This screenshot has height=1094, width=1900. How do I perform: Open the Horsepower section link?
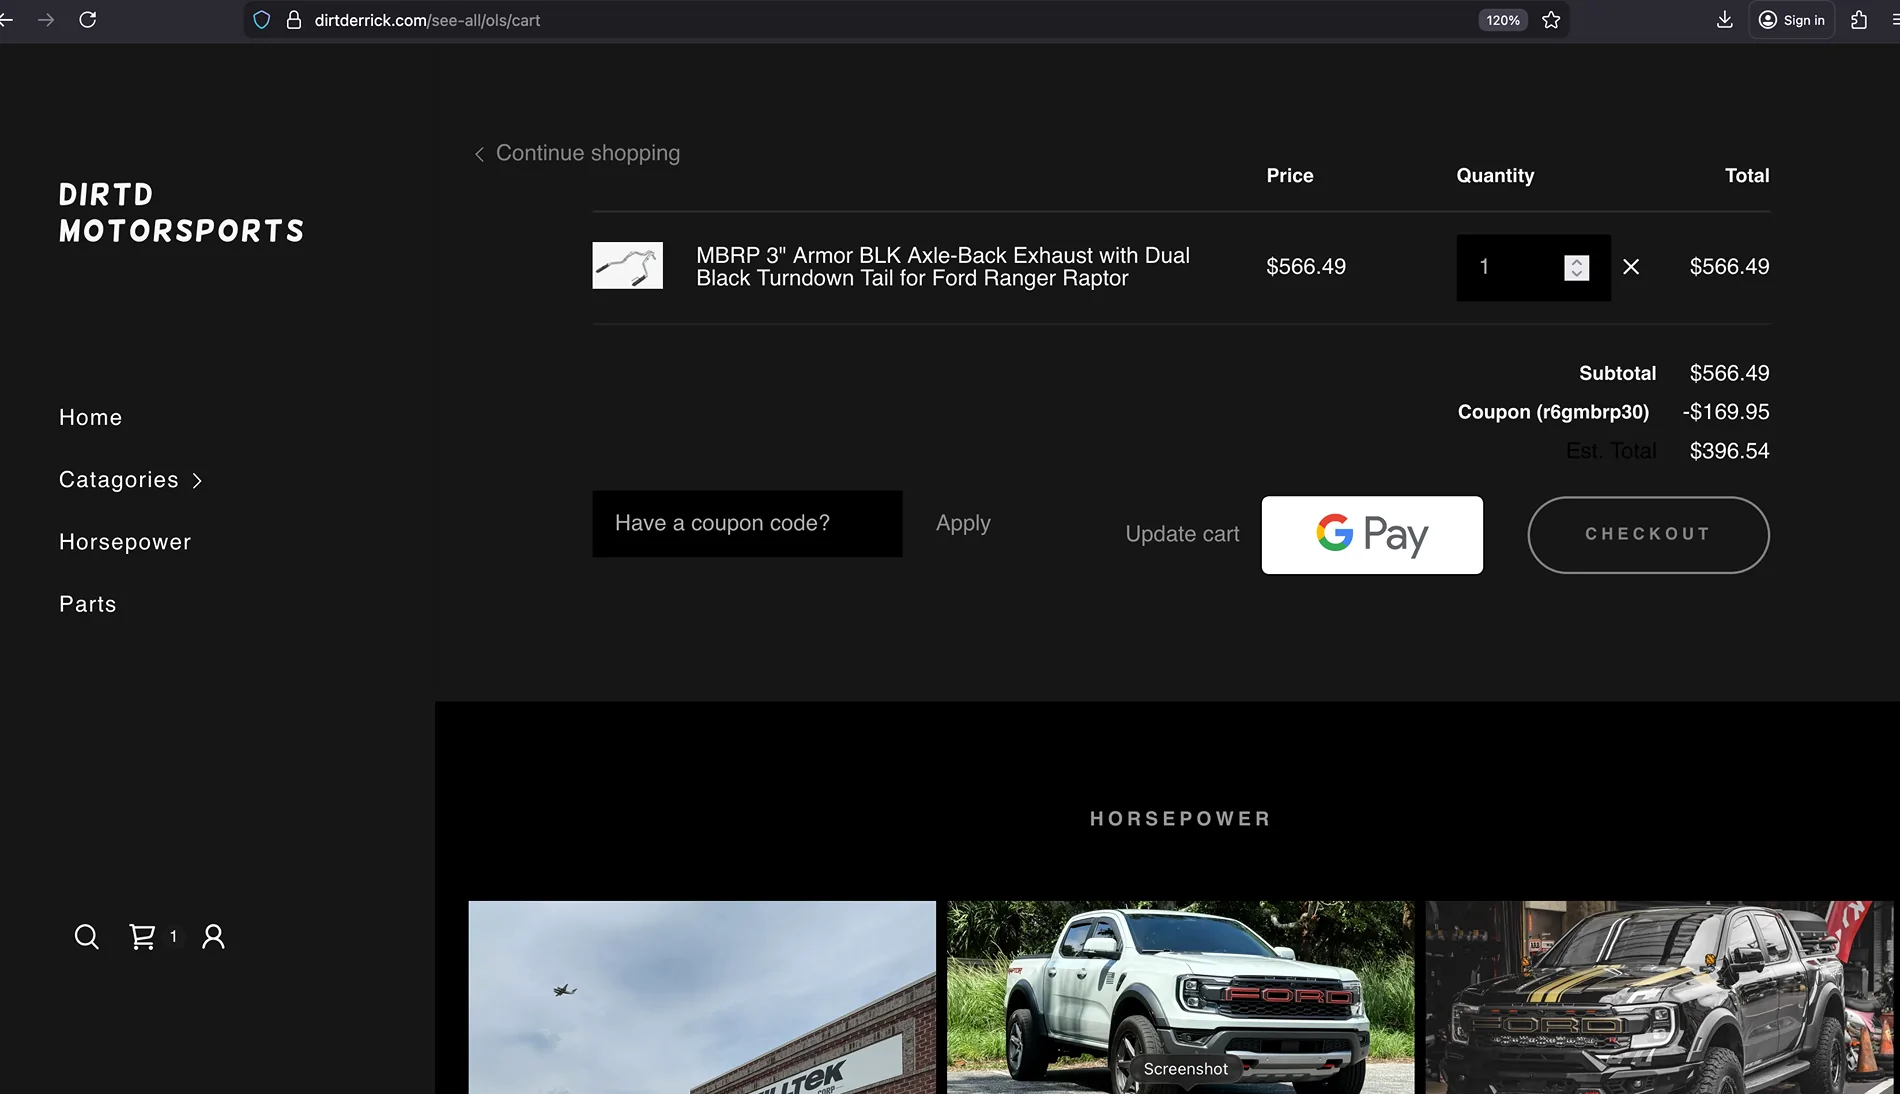point(125,542)
